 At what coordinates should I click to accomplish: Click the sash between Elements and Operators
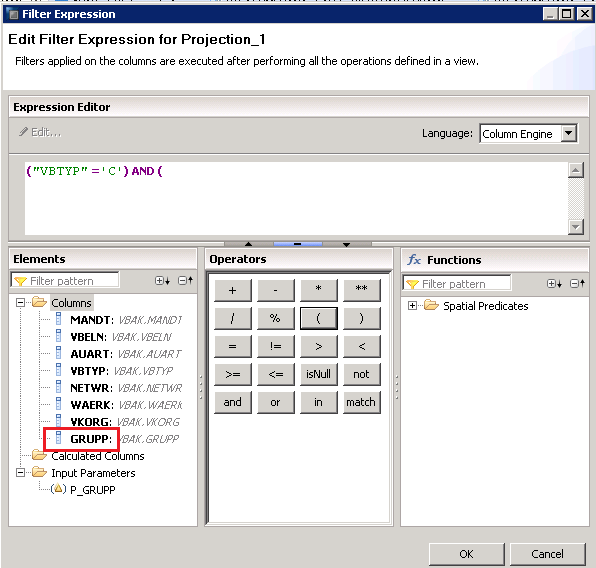tap(201, 387)
